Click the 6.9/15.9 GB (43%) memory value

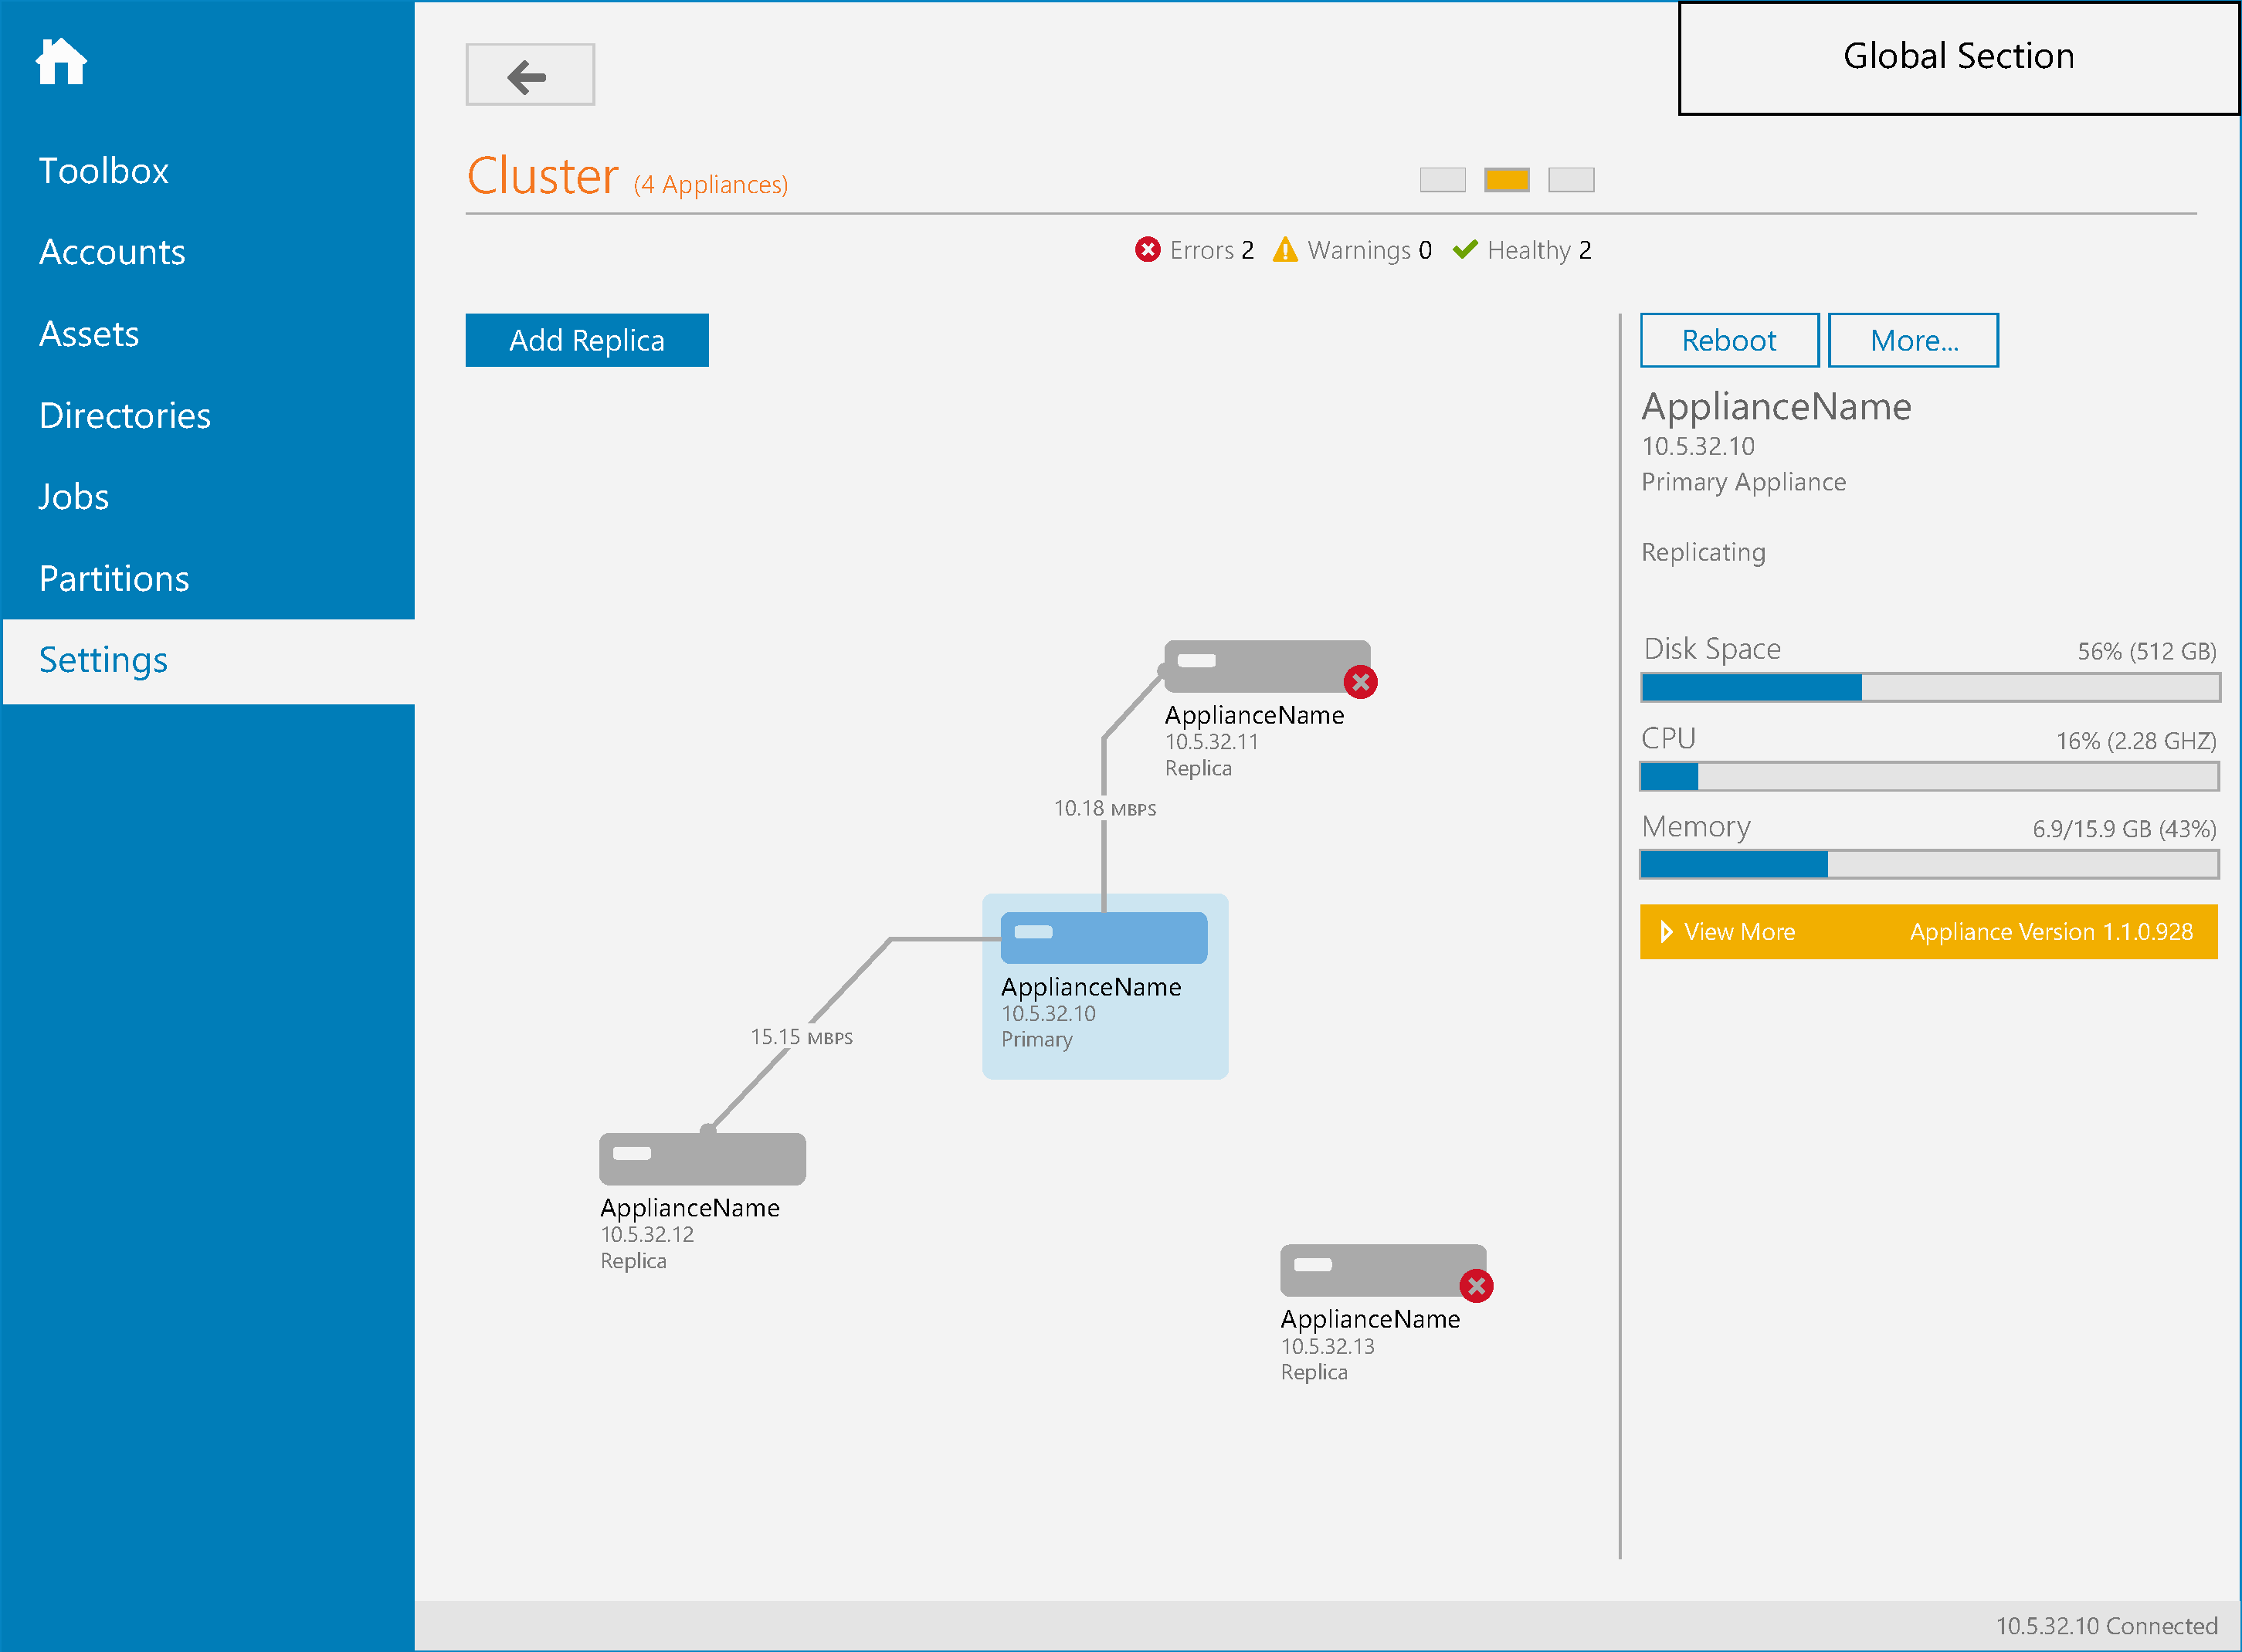click(2125, 829)
